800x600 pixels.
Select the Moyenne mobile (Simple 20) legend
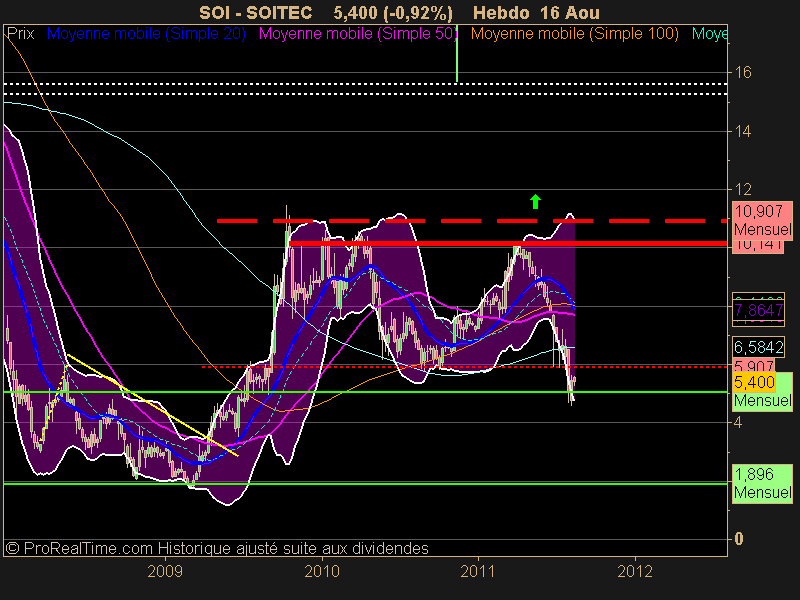(x=146, y=34)
